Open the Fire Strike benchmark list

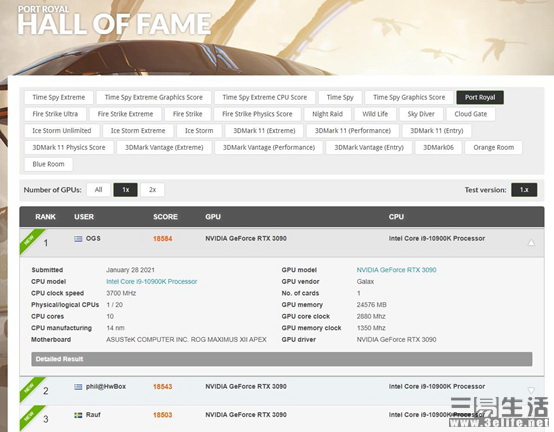pyautogui.click(x=188, y=114)
